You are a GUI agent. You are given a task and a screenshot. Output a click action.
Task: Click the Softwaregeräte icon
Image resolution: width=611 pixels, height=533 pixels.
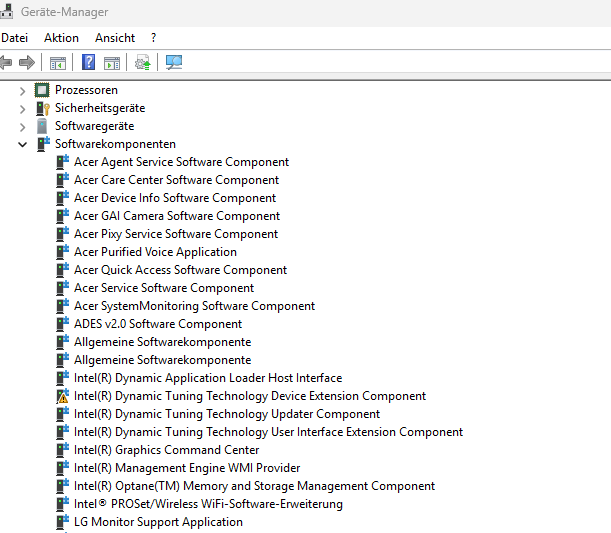click(42, 126)
